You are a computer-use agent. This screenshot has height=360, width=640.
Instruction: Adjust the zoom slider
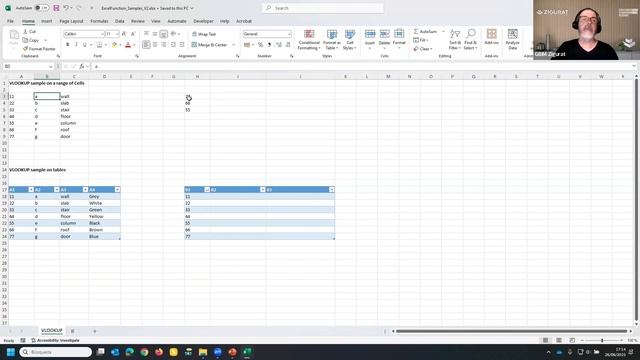[x=602, y=340]
